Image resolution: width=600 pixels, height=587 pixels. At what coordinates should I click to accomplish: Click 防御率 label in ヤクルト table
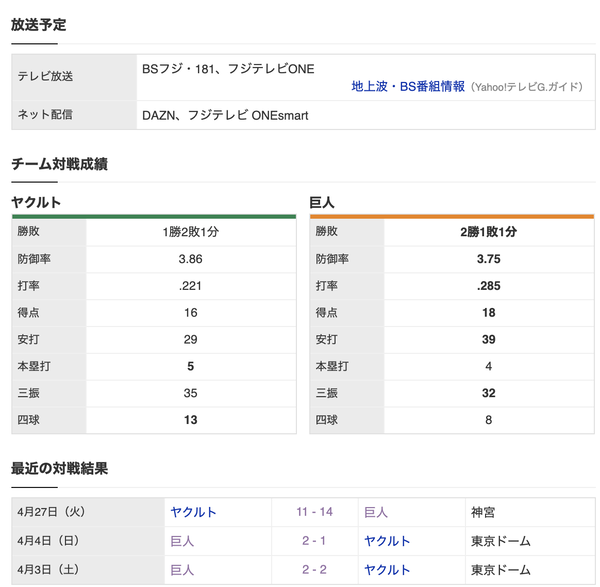pos(34,259)
